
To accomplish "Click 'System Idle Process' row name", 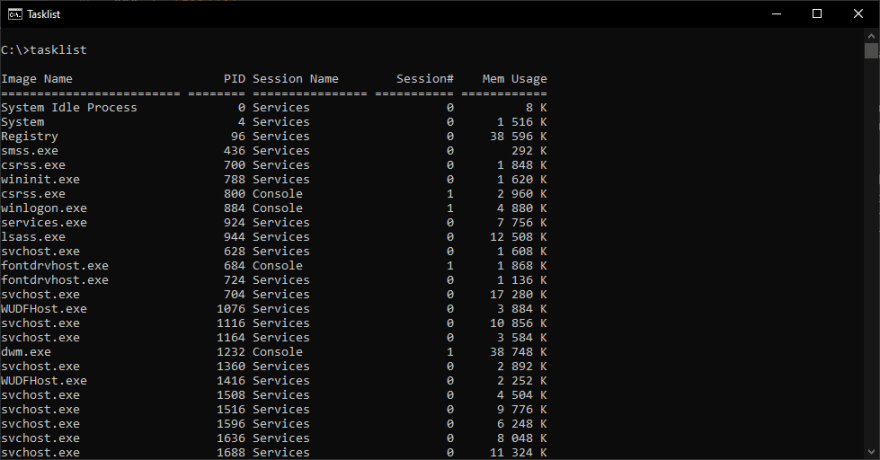I will click(69, 108).
